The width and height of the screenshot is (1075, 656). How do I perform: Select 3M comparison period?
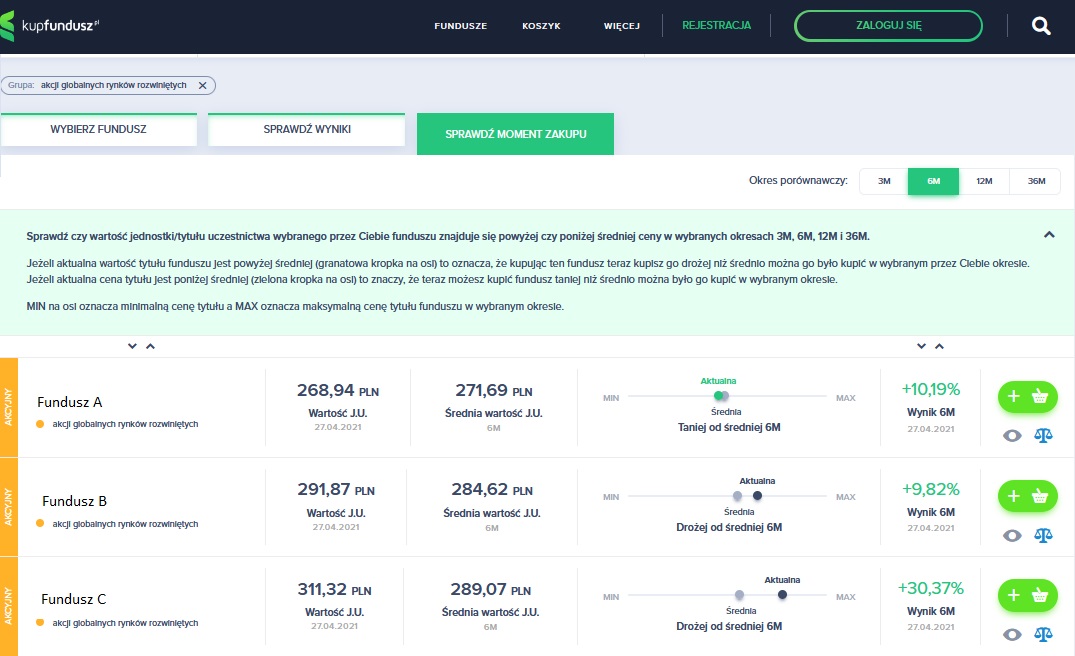[884, 182]
